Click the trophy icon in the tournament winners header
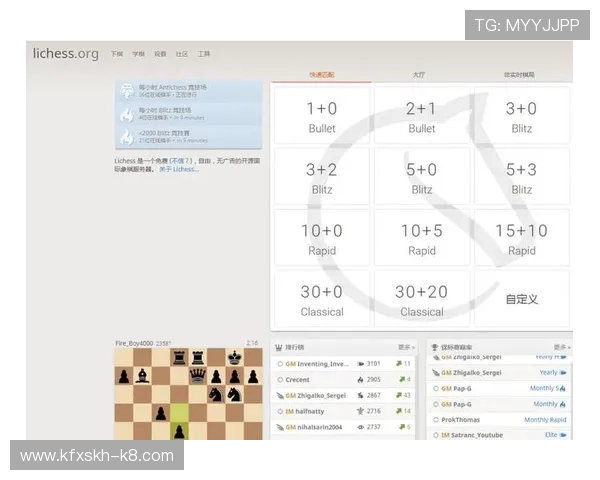The image size is (600, 480). 433,348
